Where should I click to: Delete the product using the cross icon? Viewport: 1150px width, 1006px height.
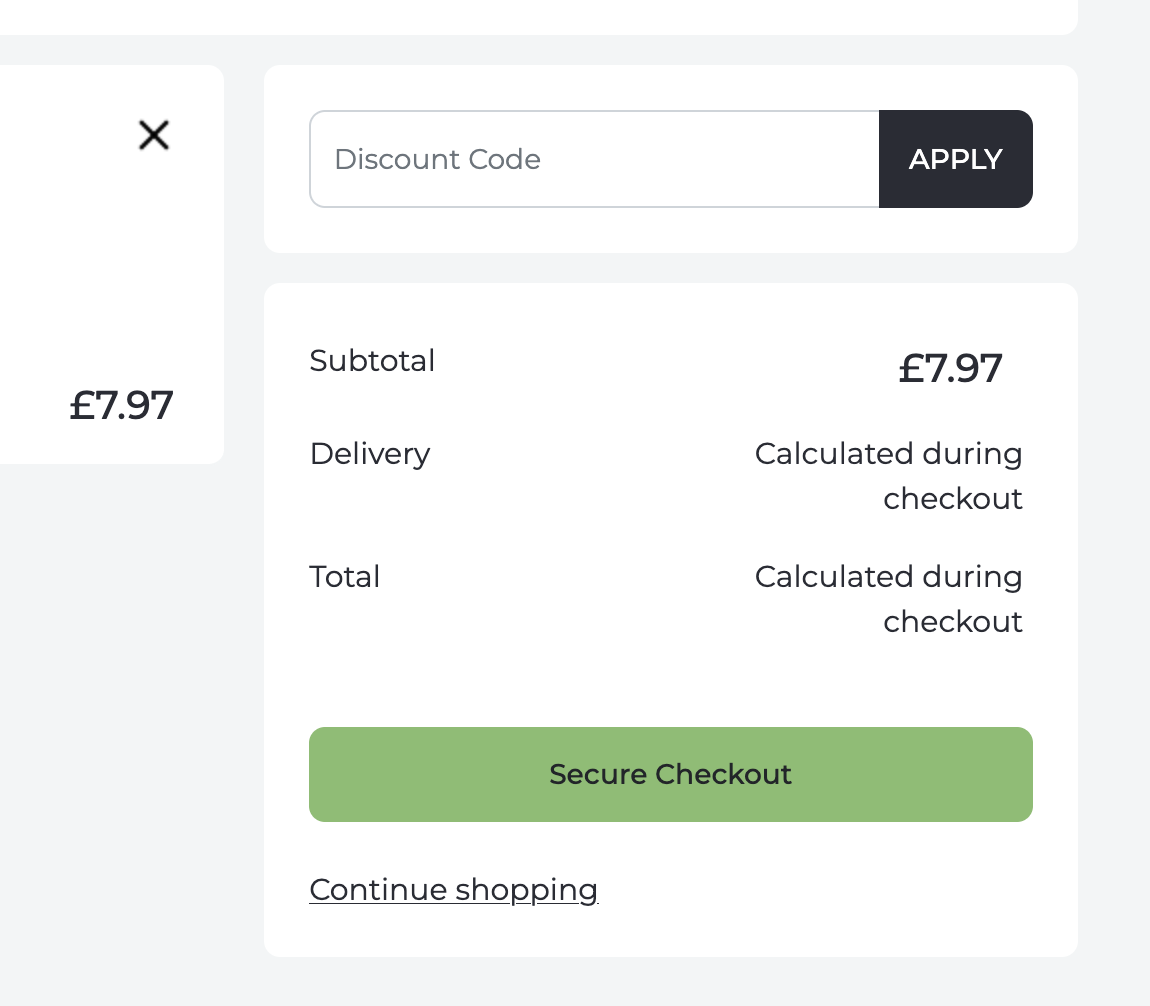click(x=154, y=135)
